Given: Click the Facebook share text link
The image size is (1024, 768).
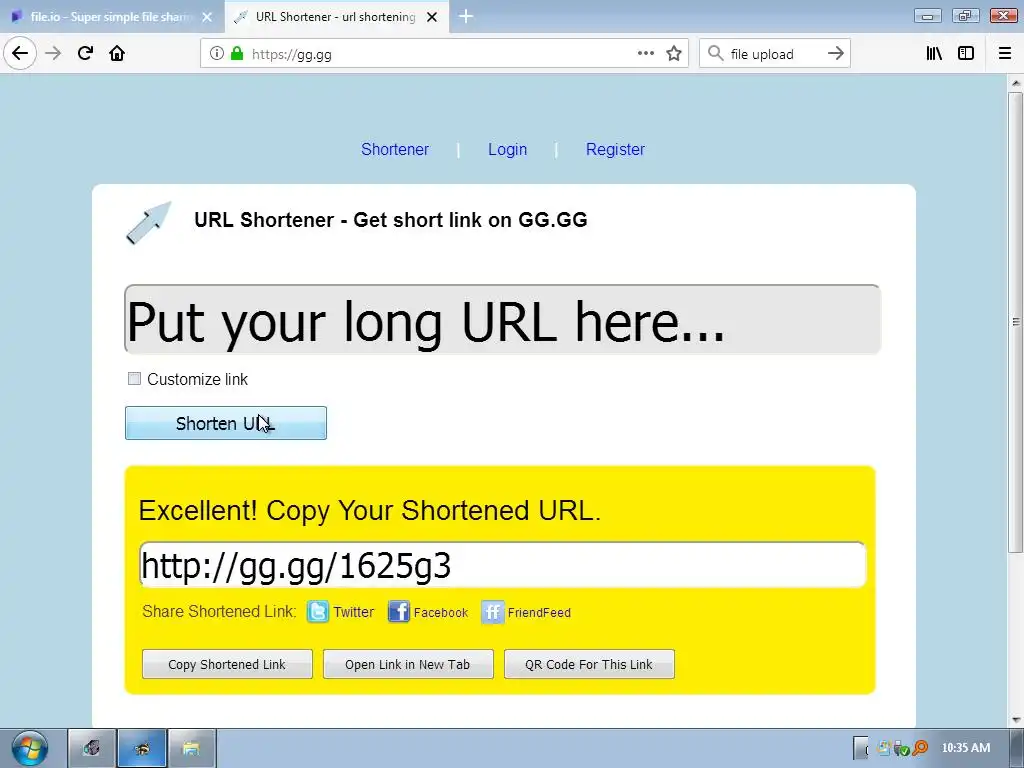Looking at the screenshot, I should pyautogui.click(x=441, y=613).
